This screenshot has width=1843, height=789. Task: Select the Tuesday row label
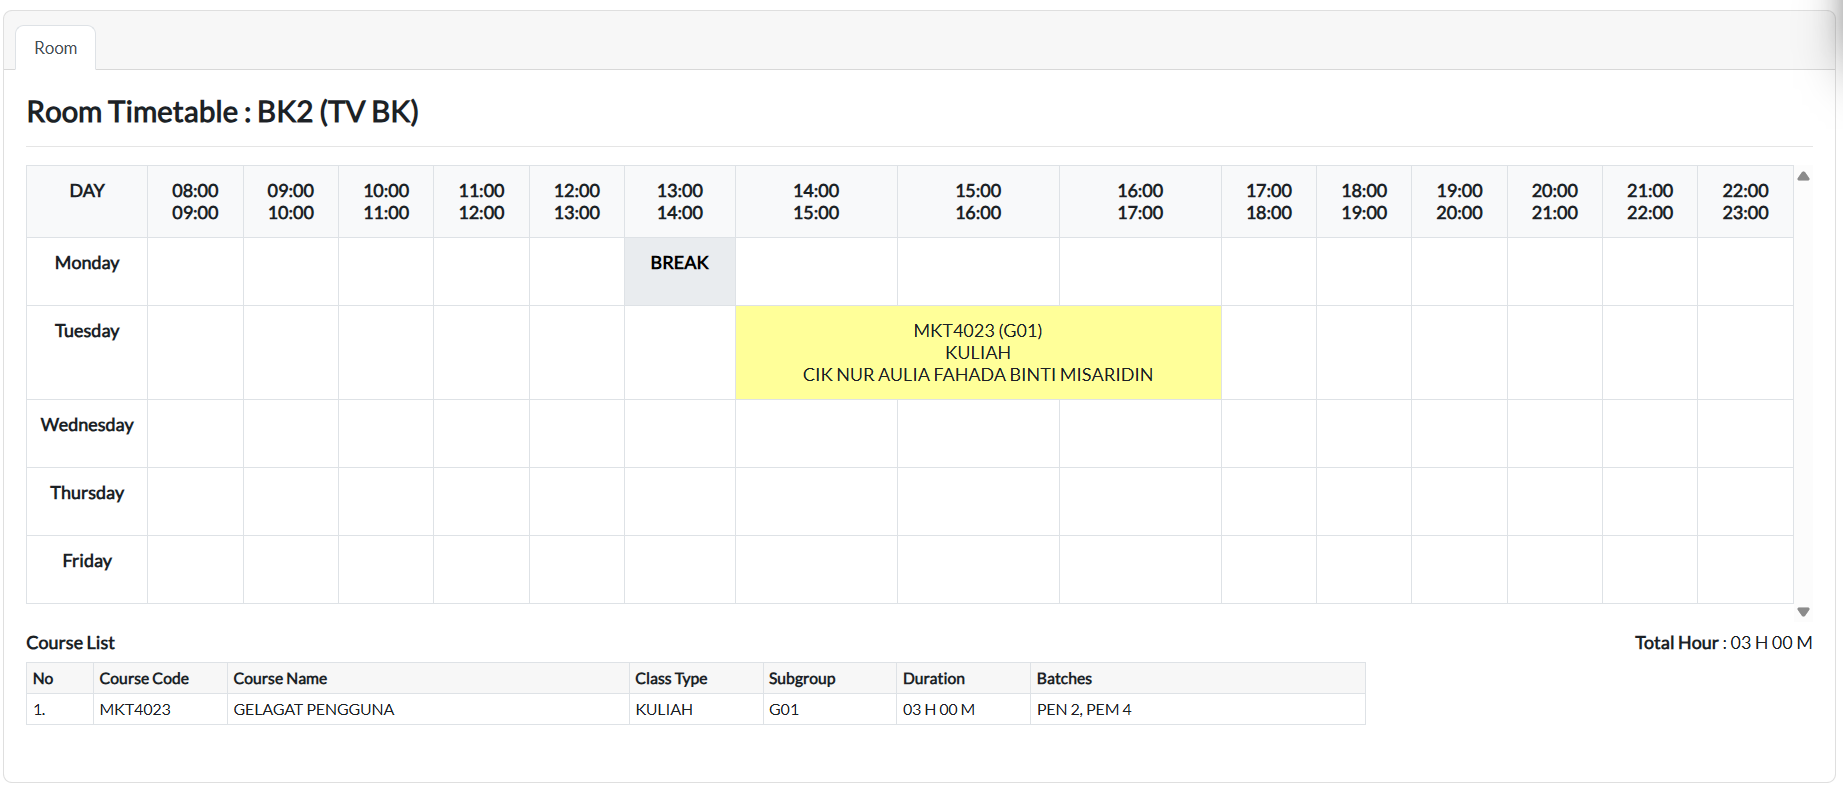pyautogui.click(x=87, y=331)
